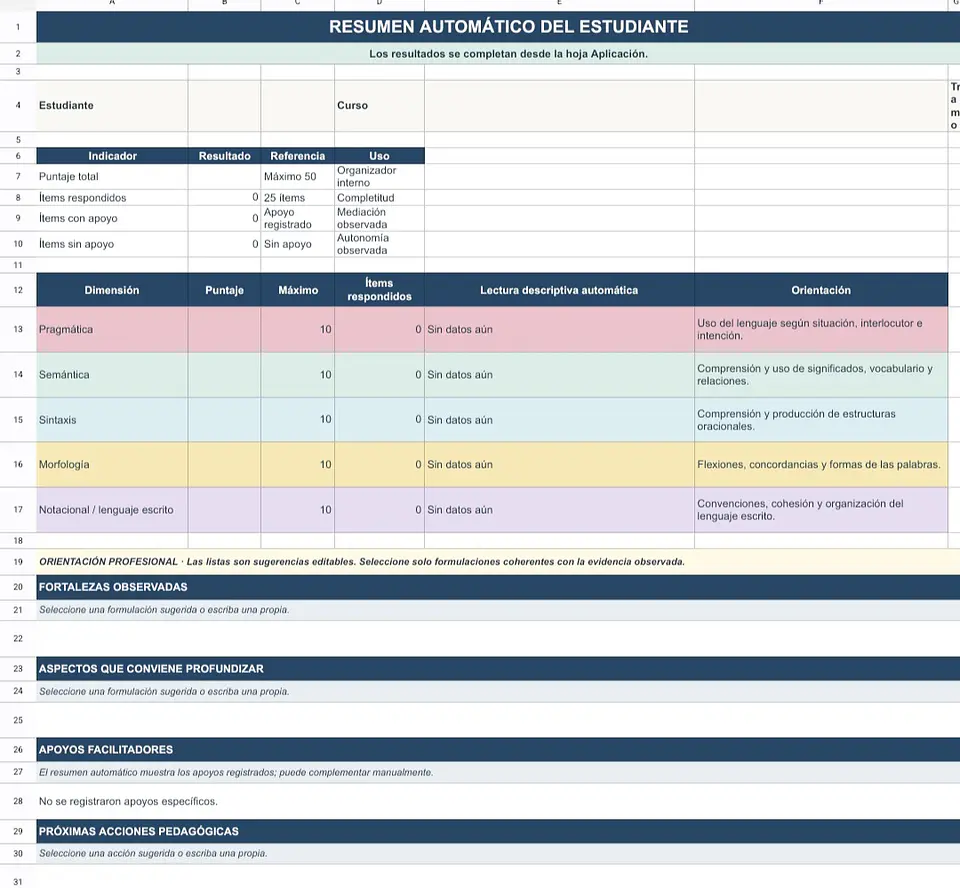Select the empty cell below Próximas acciones pedagógicas hint
Image resolution: width=960 pixels, height=888 pixels.
[x=498, y=877]
